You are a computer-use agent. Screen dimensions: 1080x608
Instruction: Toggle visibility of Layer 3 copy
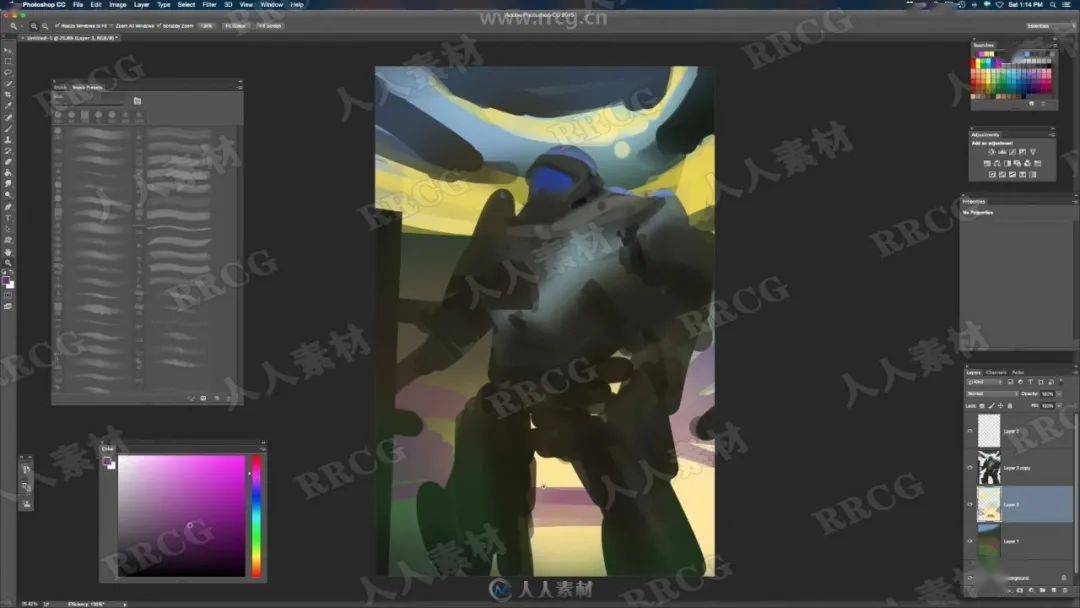[969, 467]
